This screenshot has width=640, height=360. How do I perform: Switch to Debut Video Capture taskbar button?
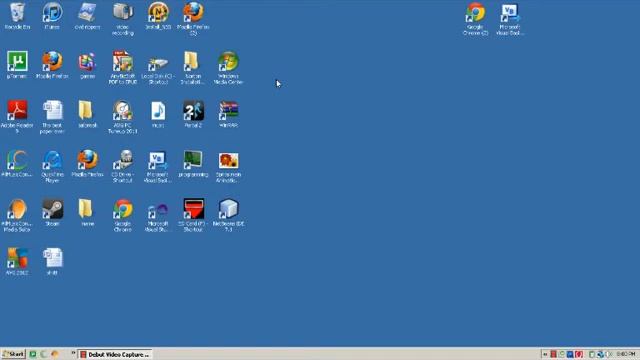tap(115, 354)
